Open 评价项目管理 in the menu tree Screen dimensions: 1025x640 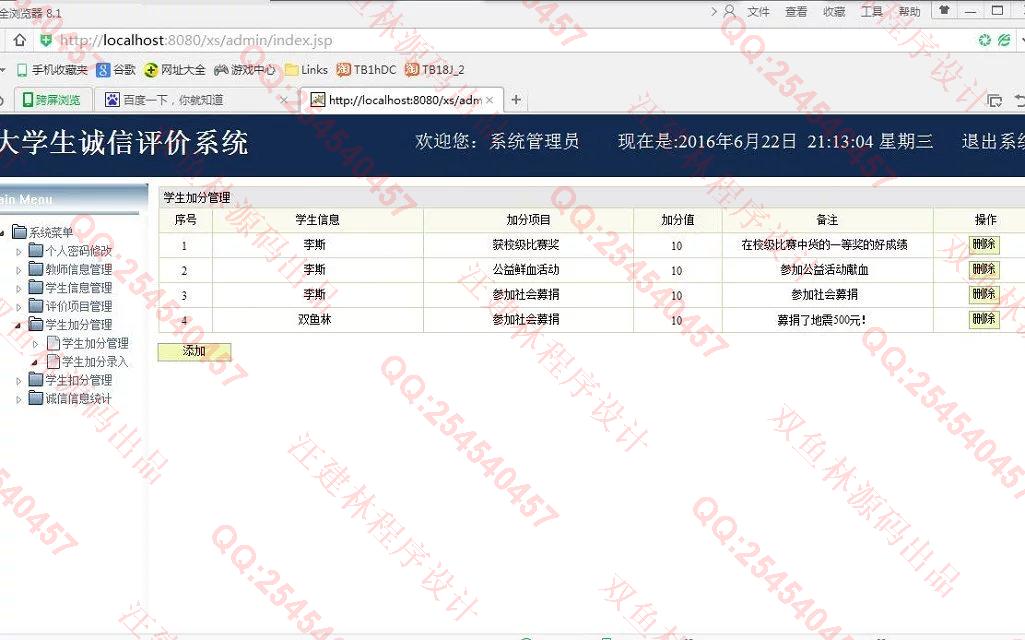tap(78, 306)
